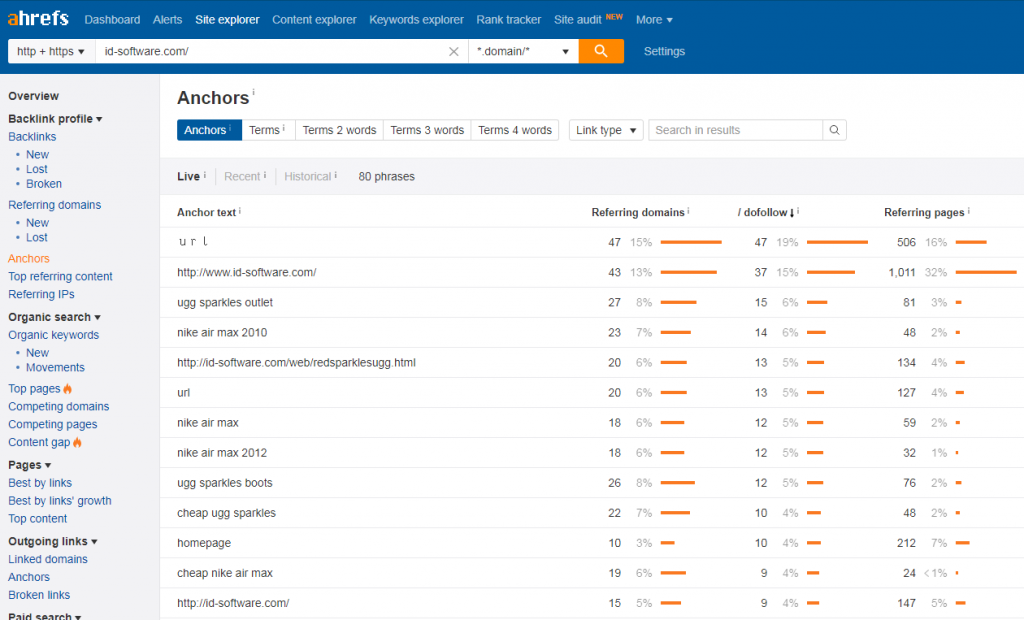Screen dimensions: 1024x620
Task: Open Linked domains in the sidebar
Action: click(x=48, y=559)
